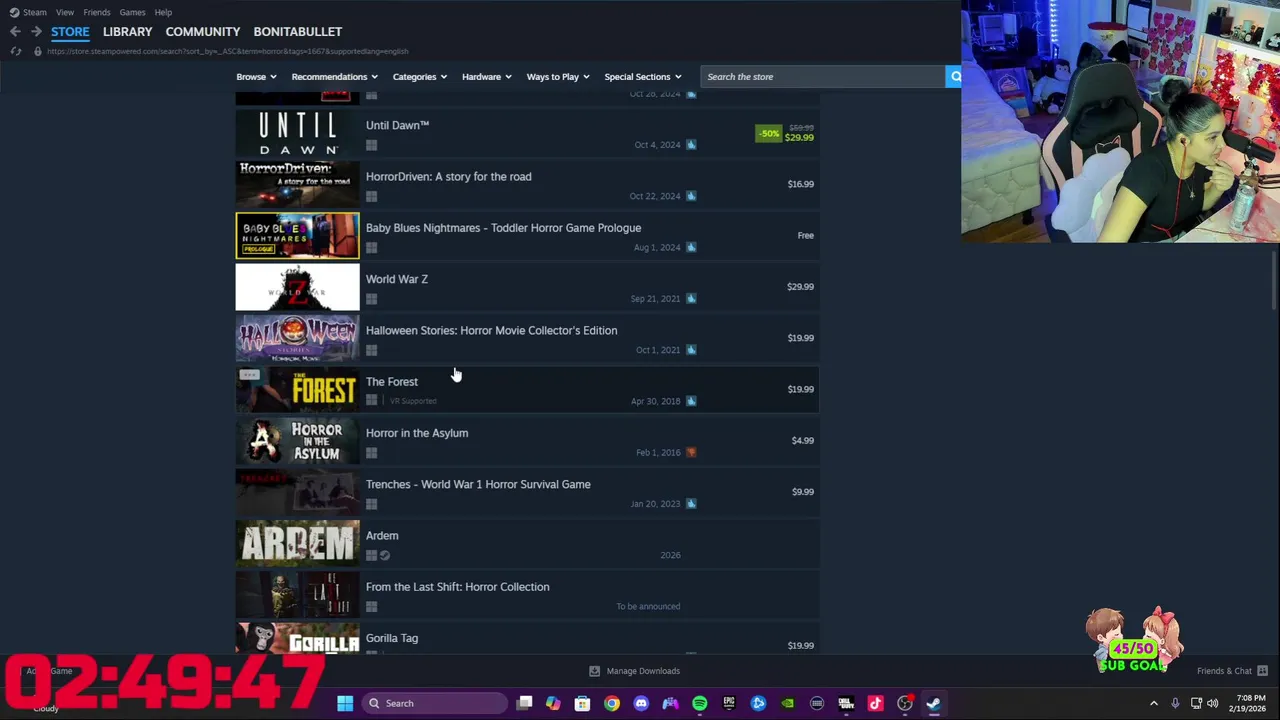Open Discord from the taskbar

(641, 703)
